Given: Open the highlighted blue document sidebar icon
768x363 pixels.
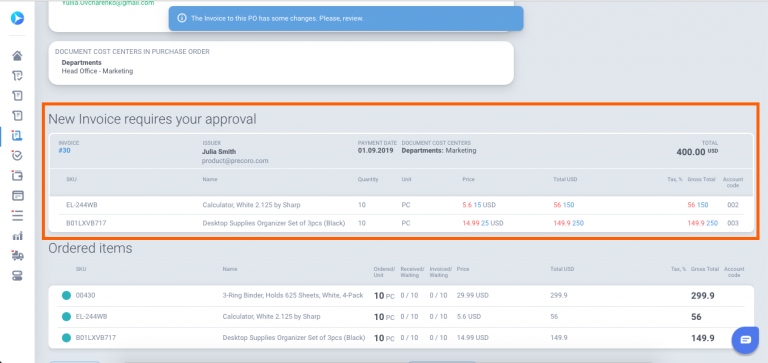Looking at the screenshot, I should [17, 136].
